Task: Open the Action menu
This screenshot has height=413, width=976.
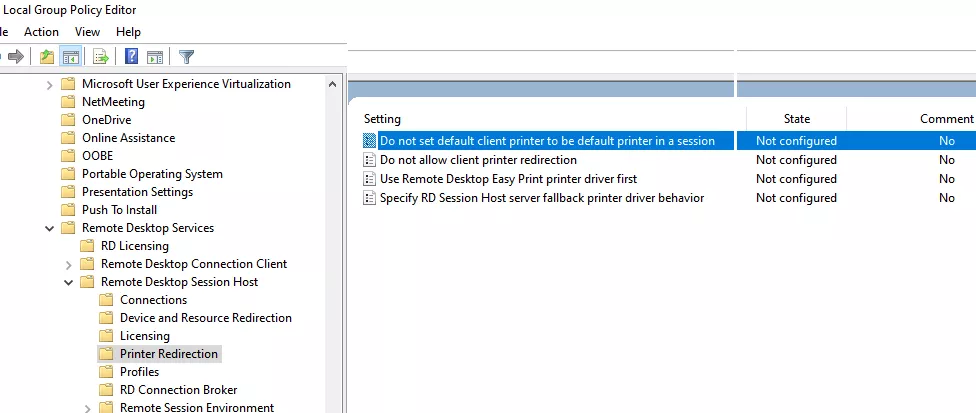Action: click(41, 32)
